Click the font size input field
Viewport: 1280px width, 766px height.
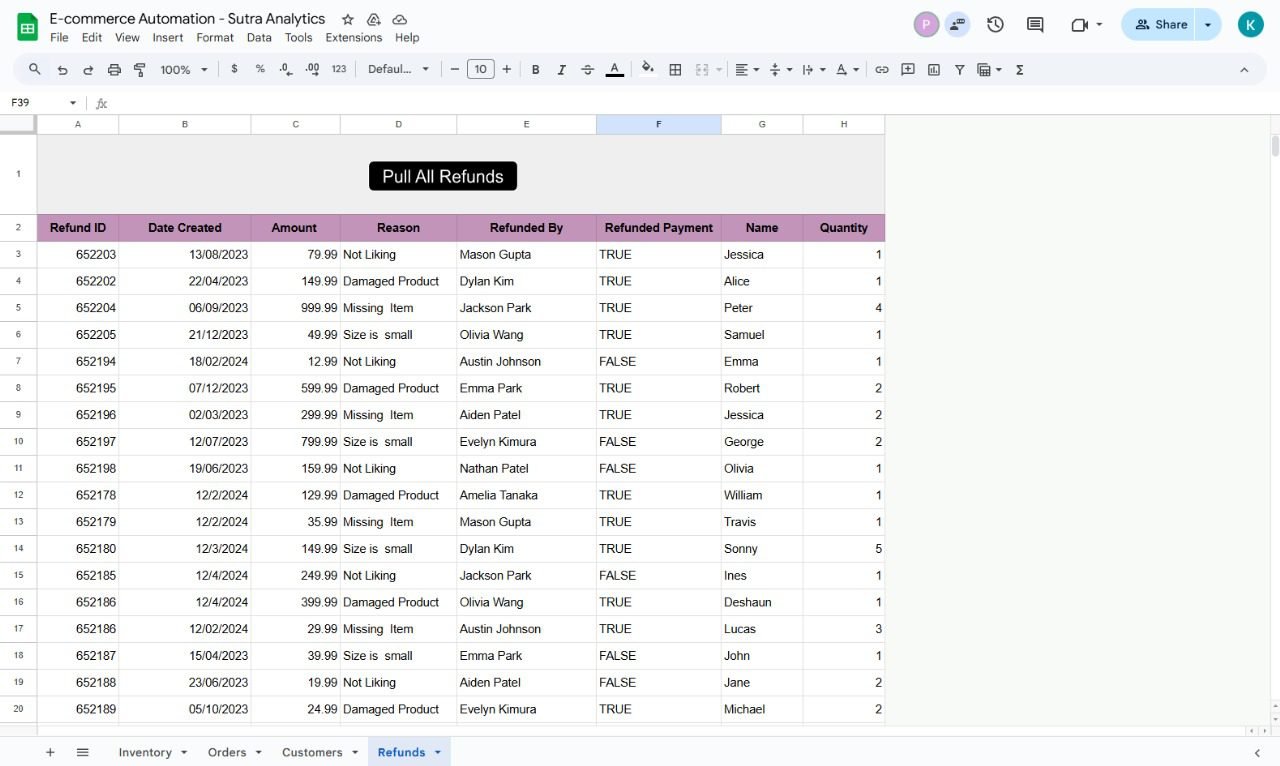[481, 70]
